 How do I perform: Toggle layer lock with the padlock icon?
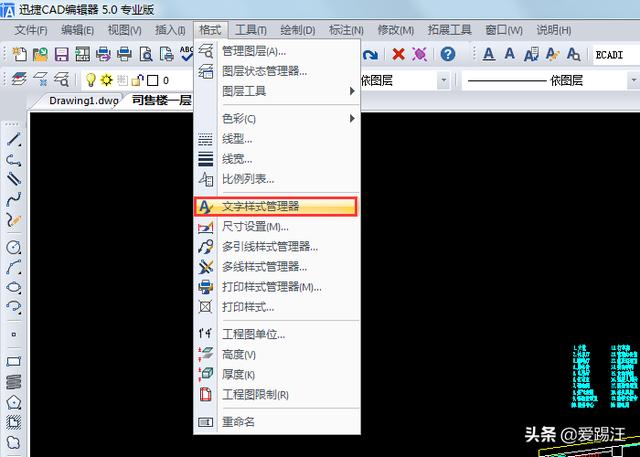(x=138, y=80)
